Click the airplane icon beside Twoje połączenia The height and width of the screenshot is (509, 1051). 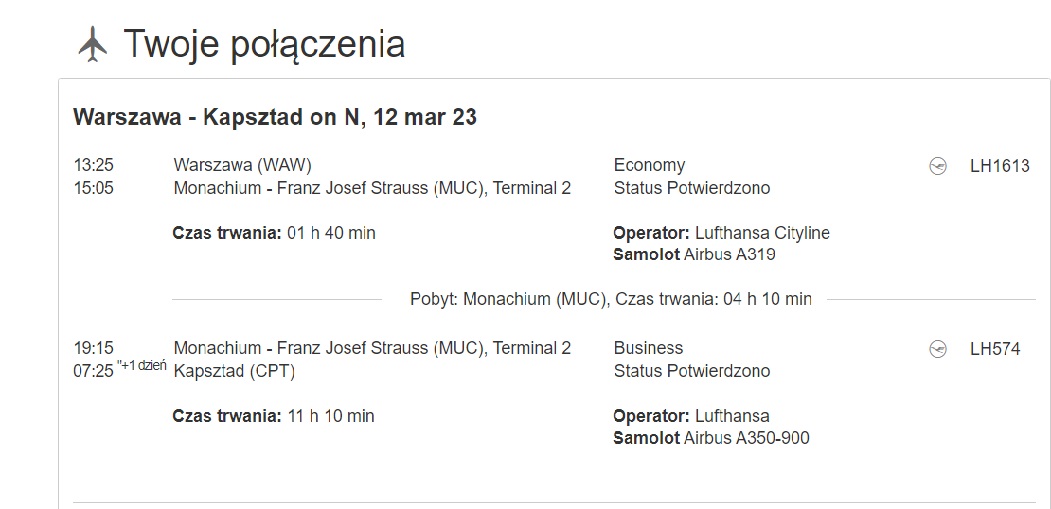pyautogui.click(x=93, y=44)
